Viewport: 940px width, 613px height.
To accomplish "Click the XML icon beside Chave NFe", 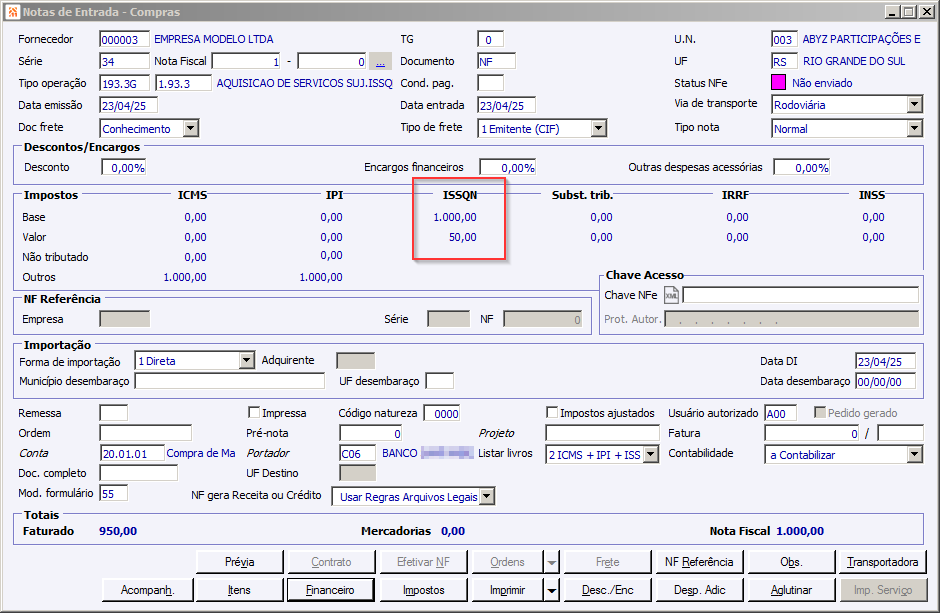I will click(x=671, y=295).
